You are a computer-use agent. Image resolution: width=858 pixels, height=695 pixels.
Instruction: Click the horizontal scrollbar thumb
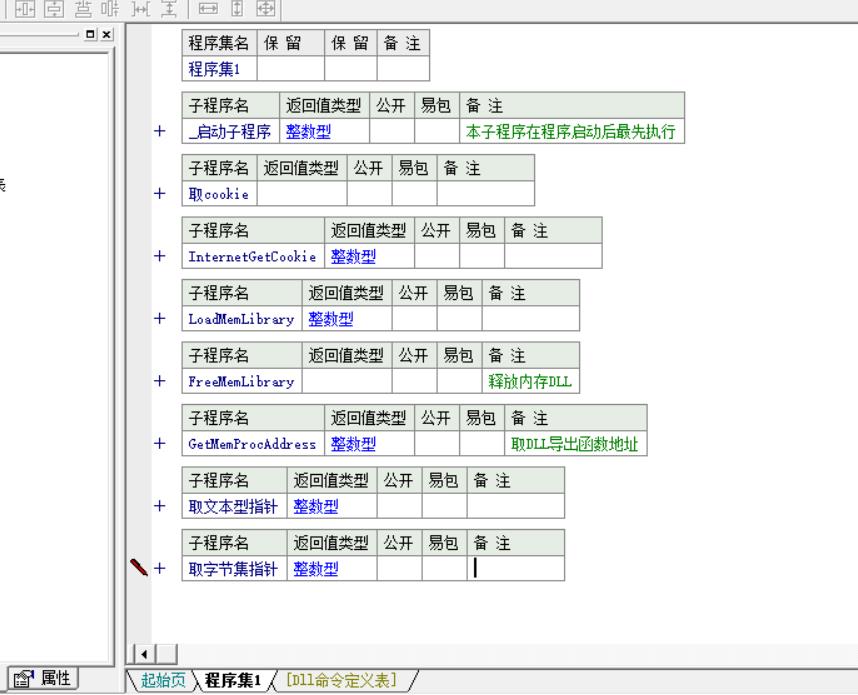point(167,654)
